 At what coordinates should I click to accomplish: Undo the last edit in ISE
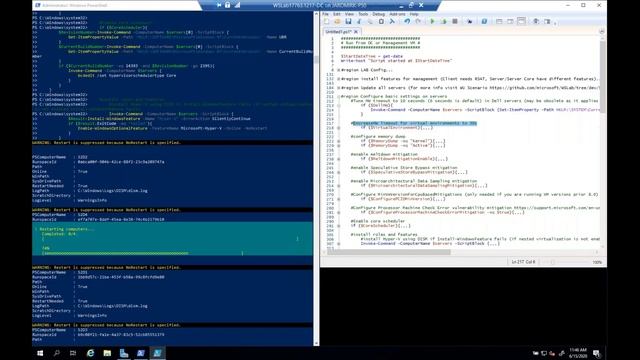(x=407, y=21)
